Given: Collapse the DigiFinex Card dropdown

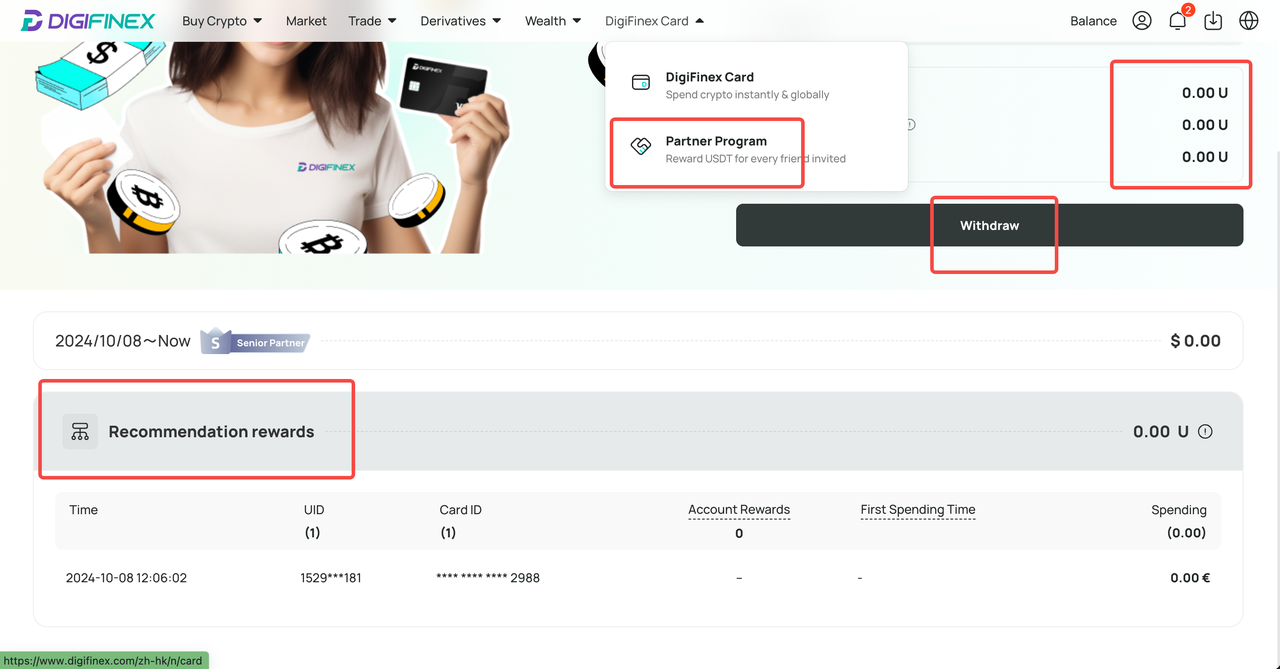Looking at the screenshot, I should tap(654, 21).
